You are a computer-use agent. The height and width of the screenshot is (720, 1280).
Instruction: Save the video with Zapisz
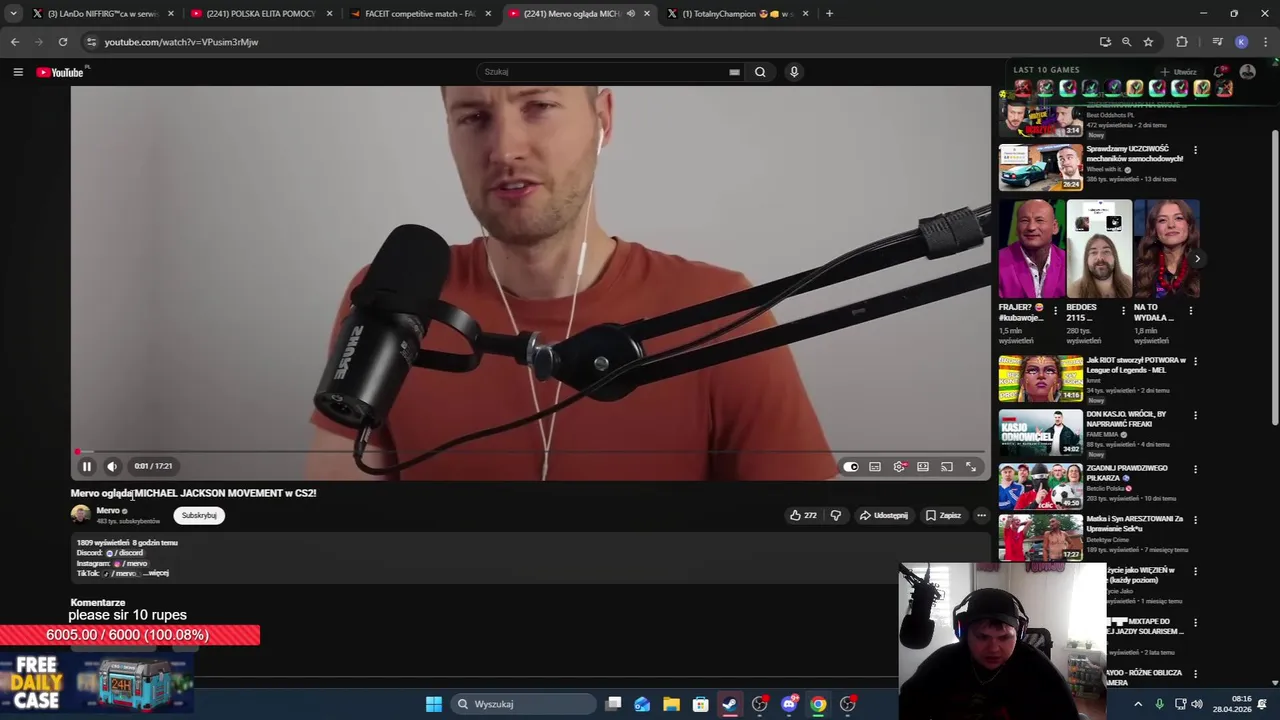pyautogui.click(x=943, y=515)
